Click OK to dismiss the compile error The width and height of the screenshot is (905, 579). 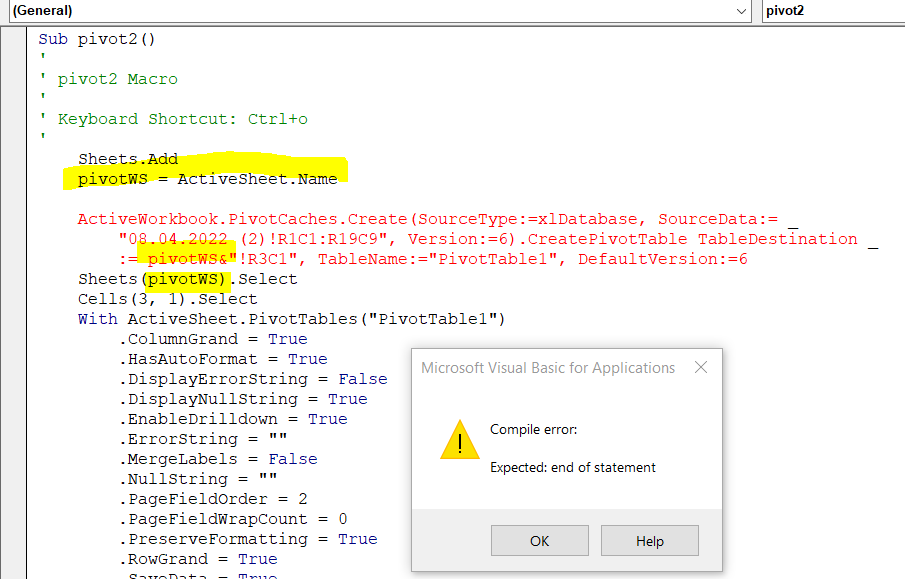(x=539, y=540)
